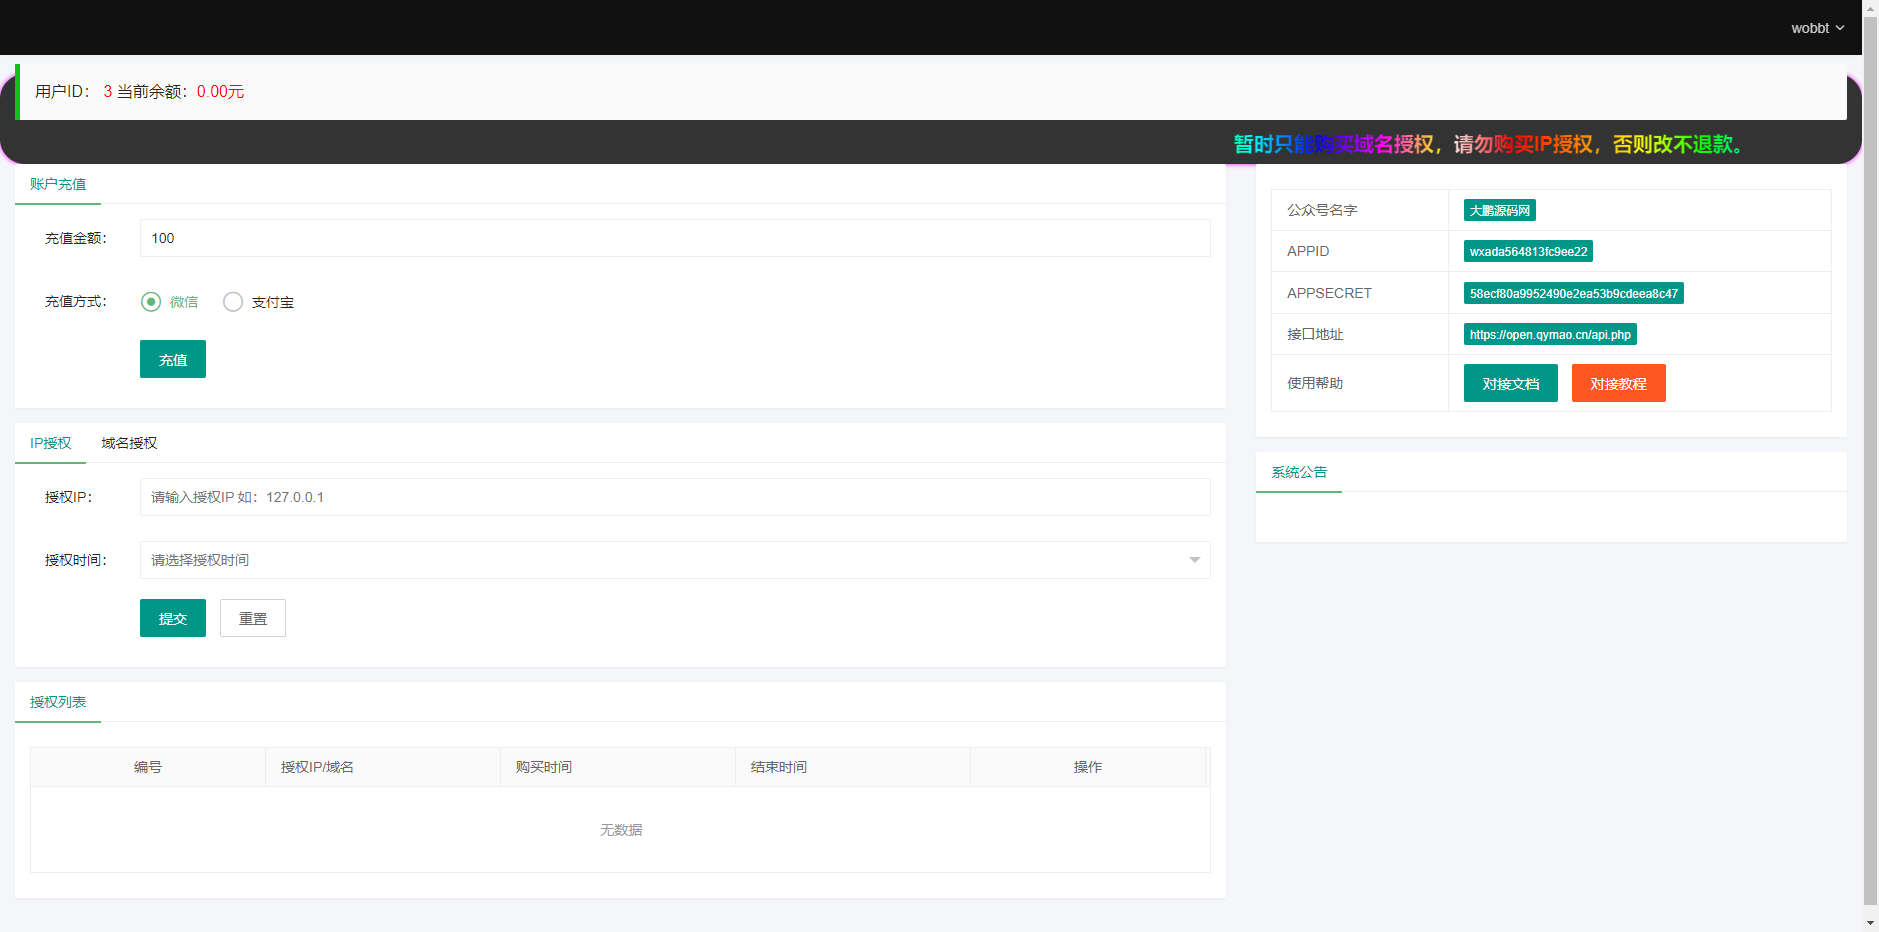The image size is (1879, 932).
Task: Switch to the IP授权 tab
Action: [x=50, y=443]
